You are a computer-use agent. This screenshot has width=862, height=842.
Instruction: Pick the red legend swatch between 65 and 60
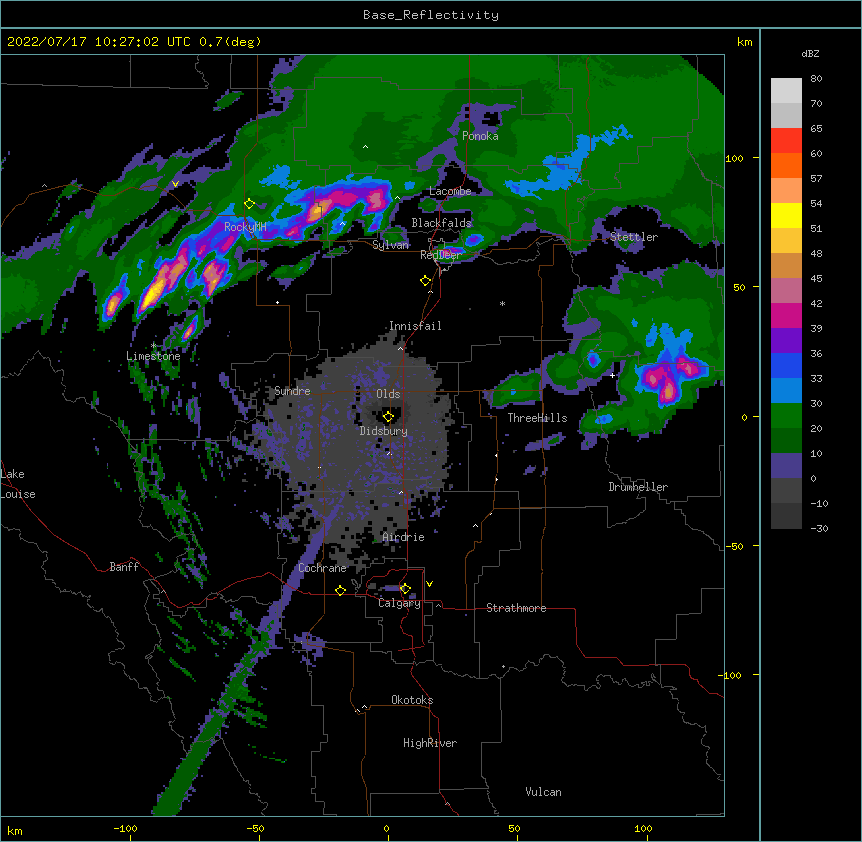[x=786, y=141]
